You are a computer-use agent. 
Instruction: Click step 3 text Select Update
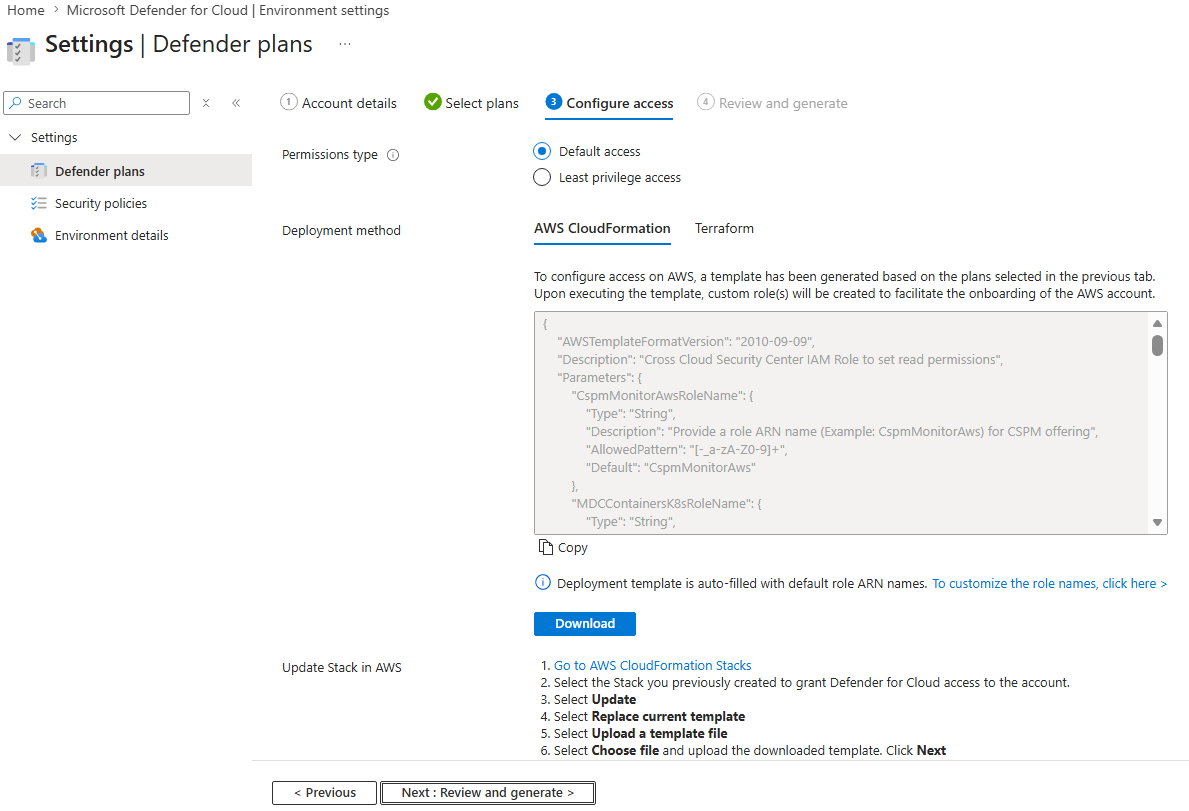pos(594,700)
